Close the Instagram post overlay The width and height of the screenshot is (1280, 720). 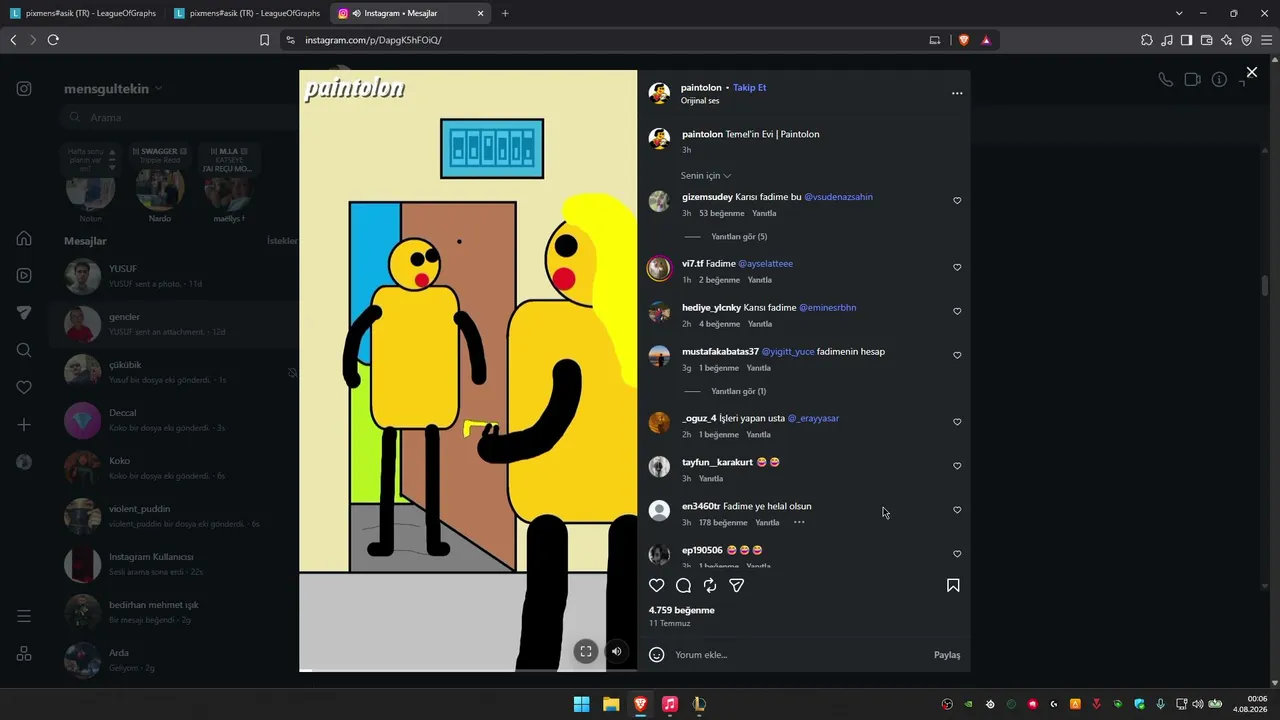tap(1251, 72)
